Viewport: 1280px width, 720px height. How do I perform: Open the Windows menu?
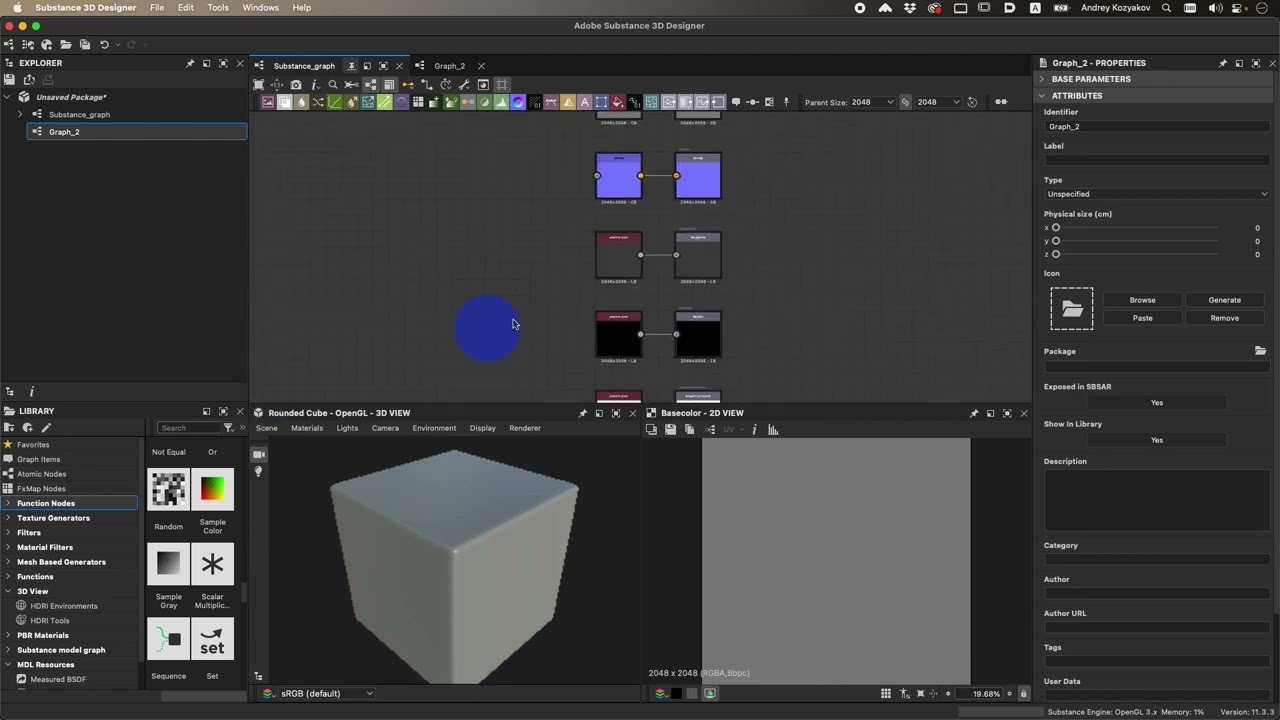click(261, 8)
